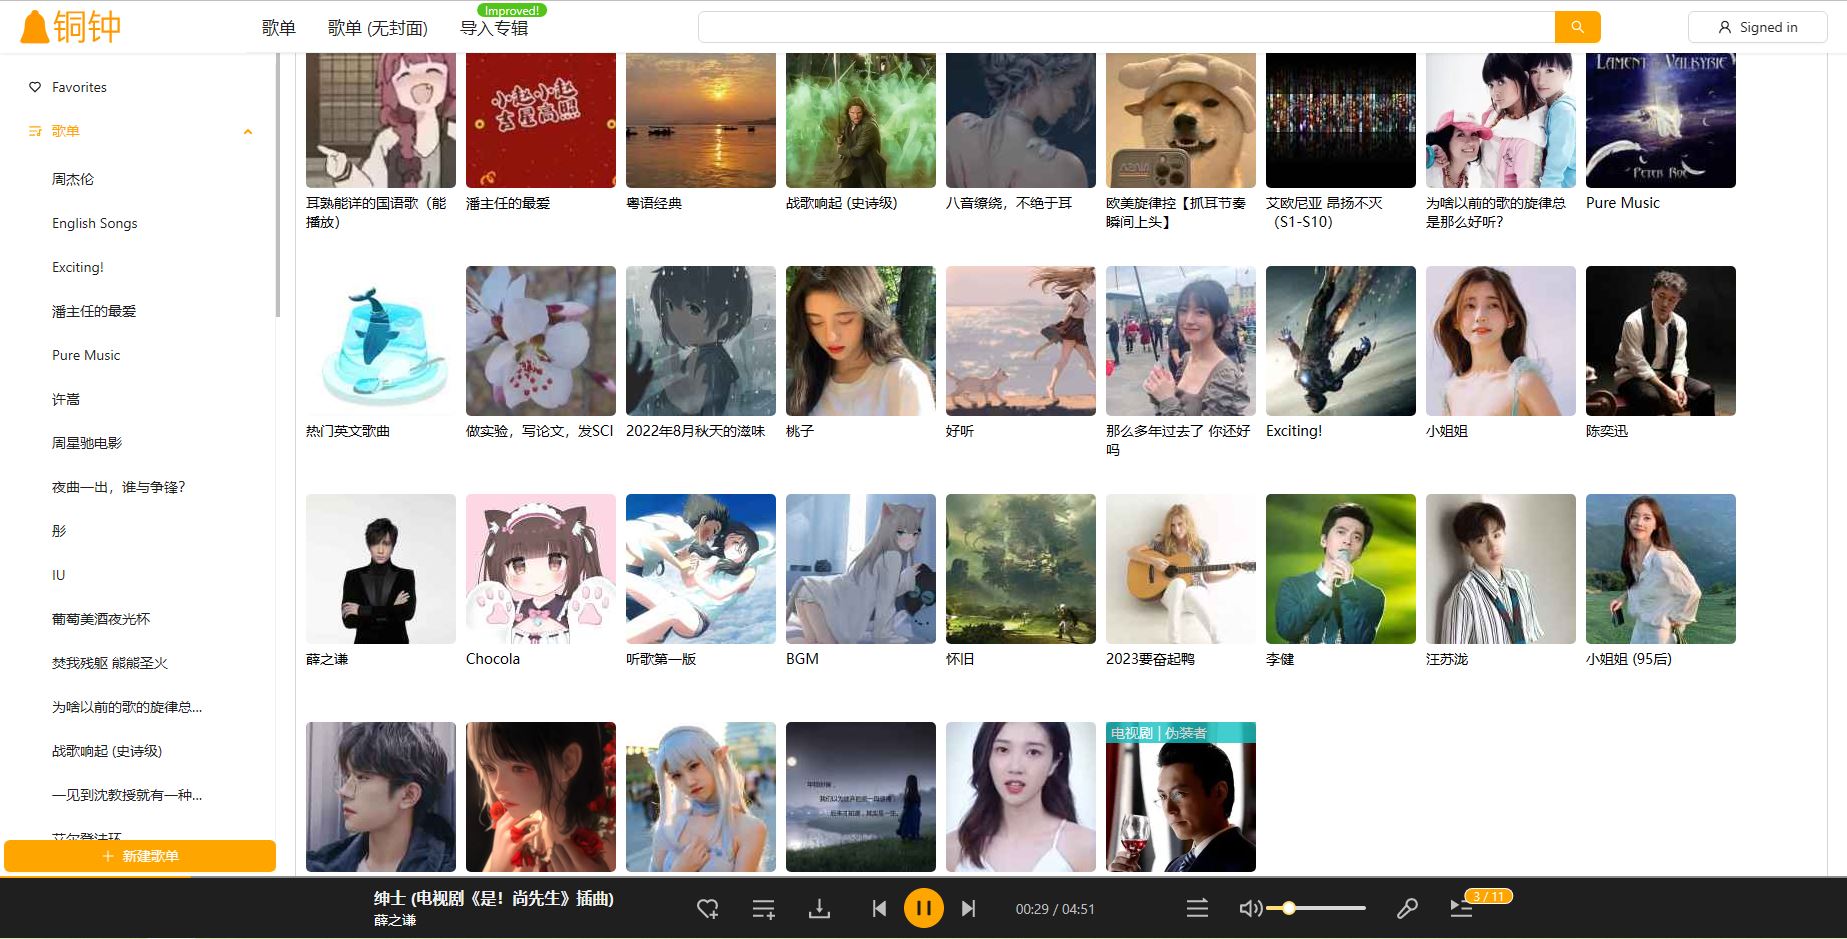The width and height of the screenshot is (1847, 939).
Task: Pause the currently playing song
Action: click(923, 909)
